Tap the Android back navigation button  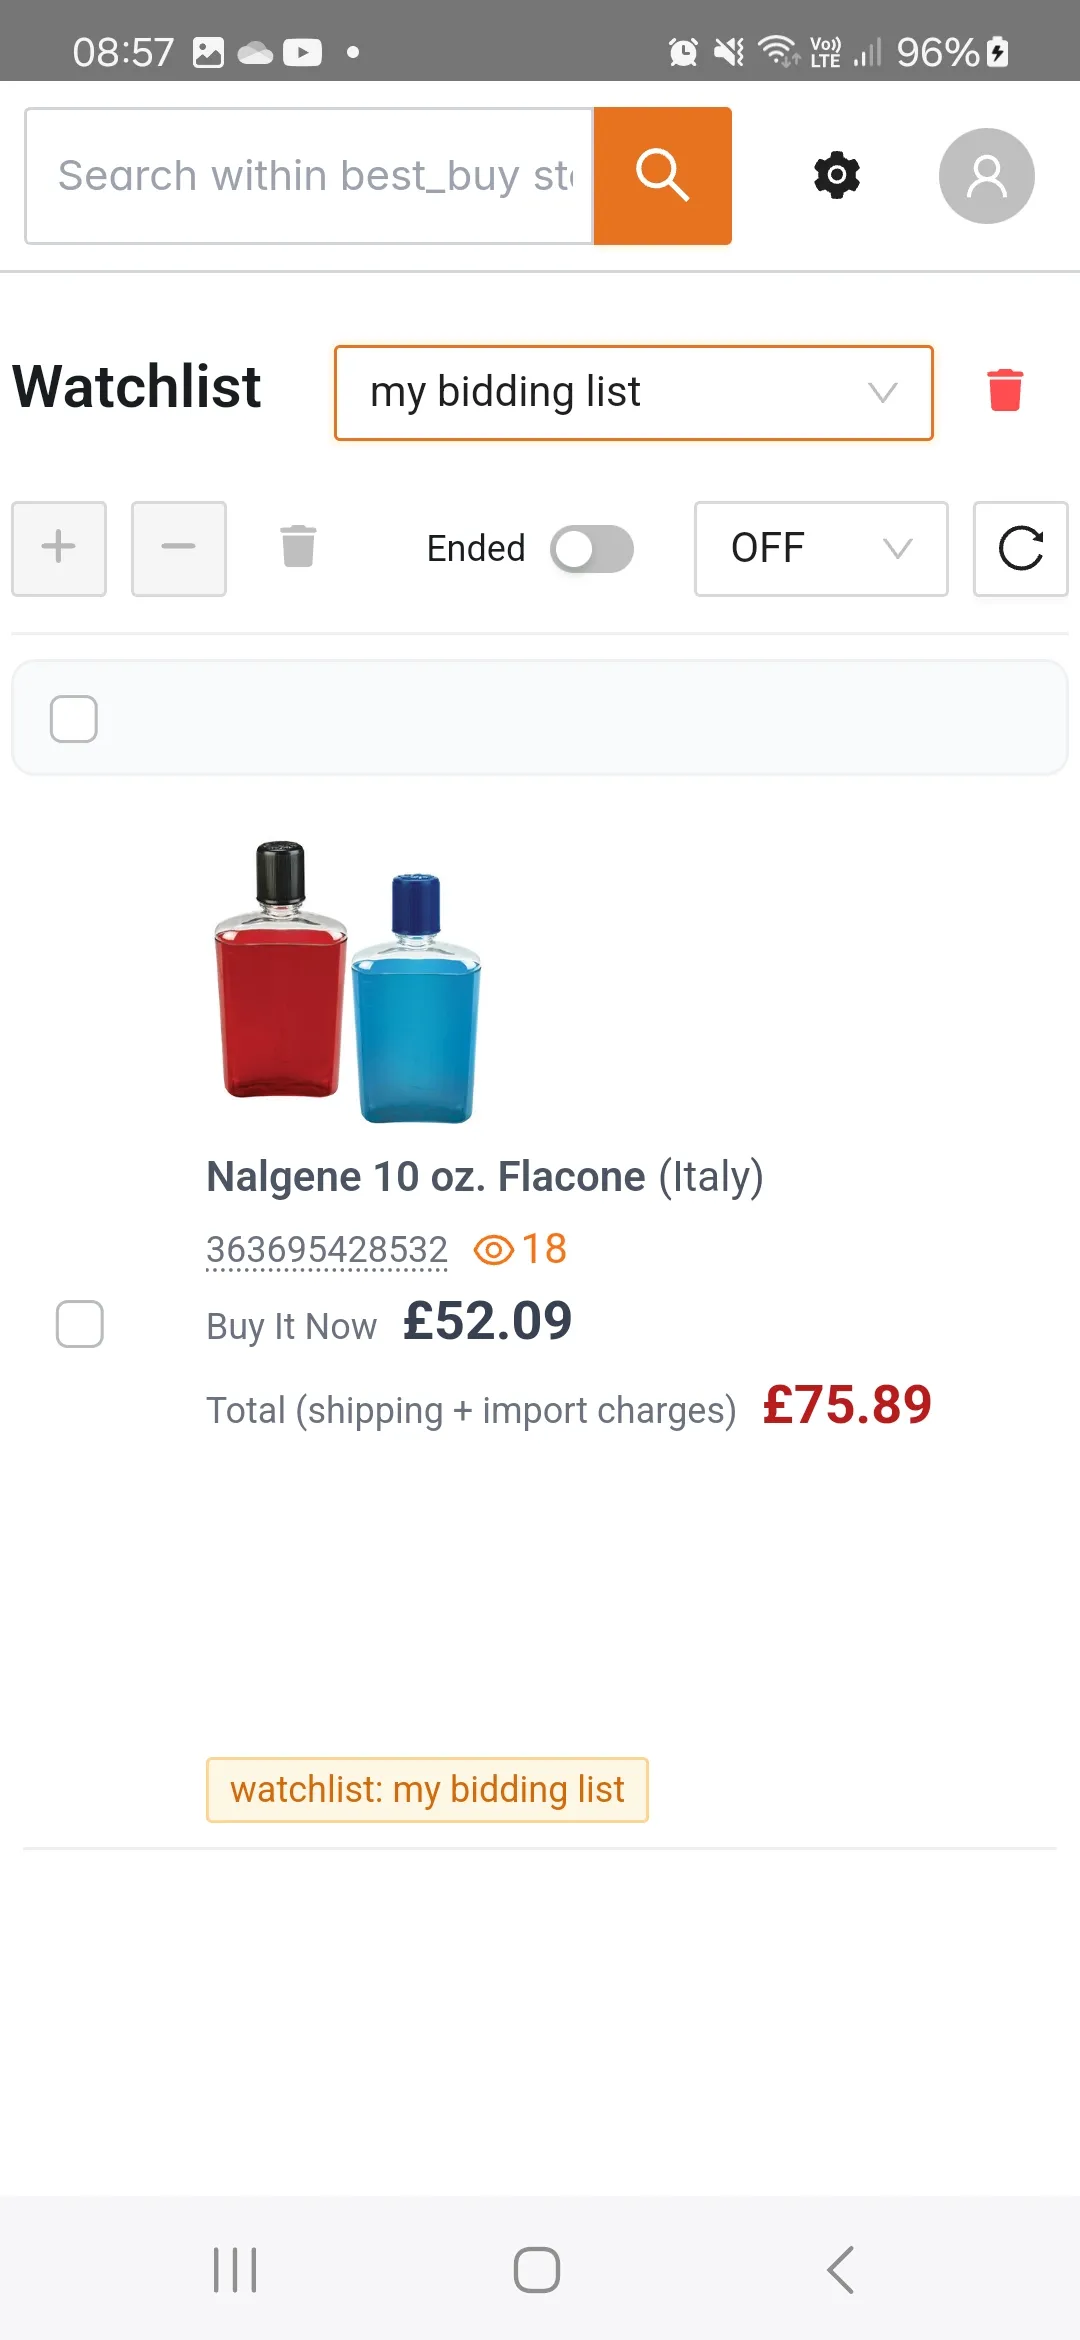click(841, 2270)
